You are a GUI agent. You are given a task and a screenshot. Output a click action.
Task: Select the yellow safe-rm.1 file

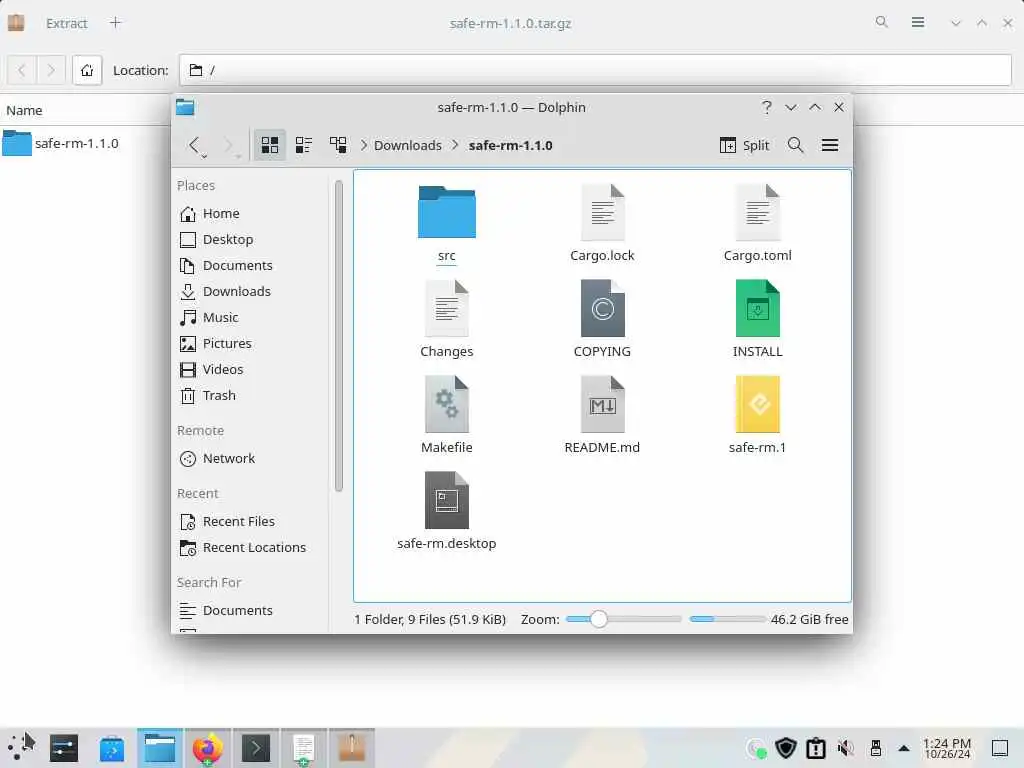click(x=758, y=404)
